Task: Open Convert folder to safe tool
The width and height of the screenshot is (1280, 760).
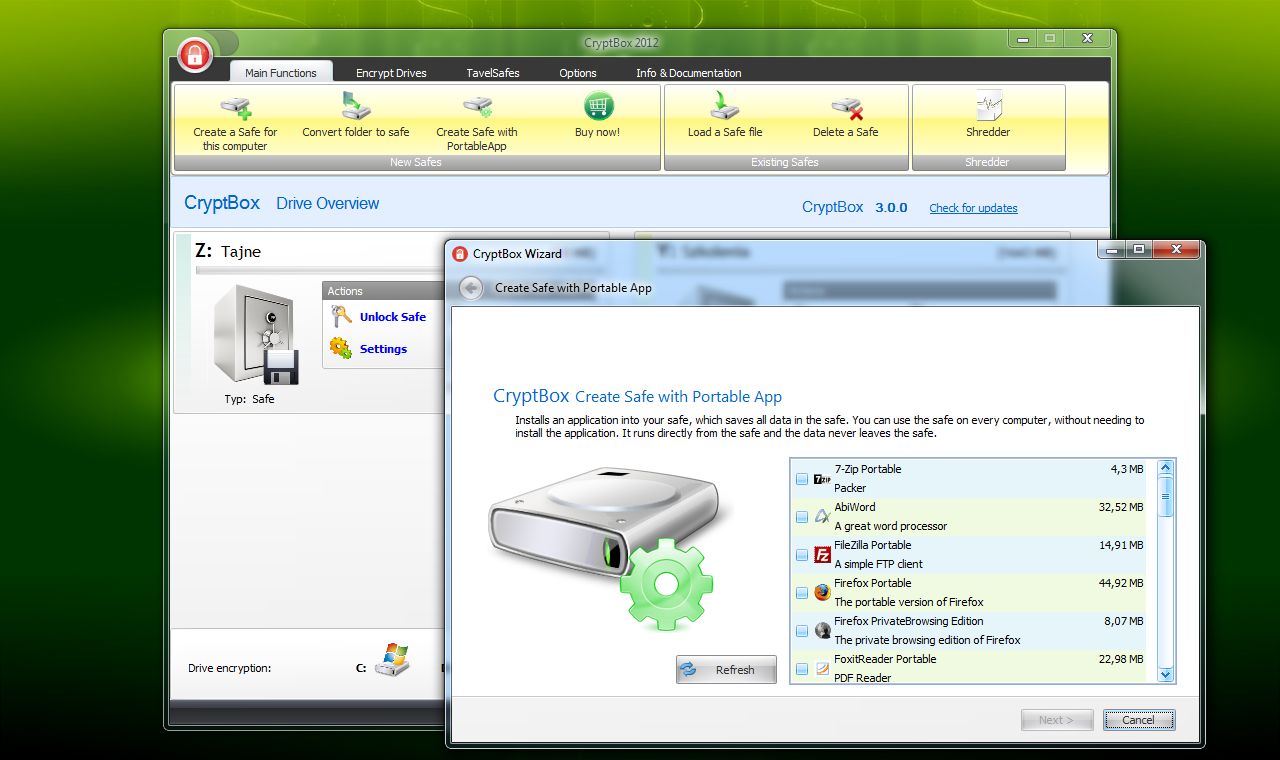Action: [x=356, y=116]
